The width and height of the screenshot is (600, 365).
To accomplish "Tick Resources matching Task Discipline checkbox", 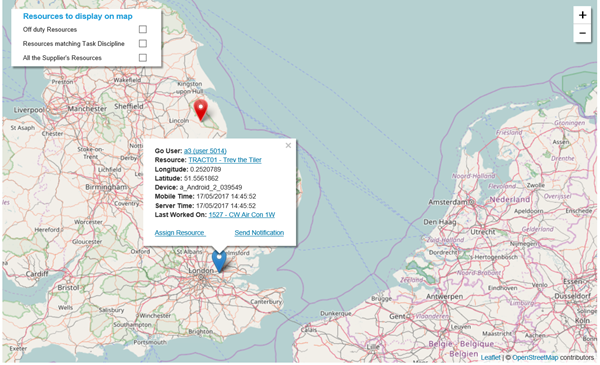I will click(143, 44).
